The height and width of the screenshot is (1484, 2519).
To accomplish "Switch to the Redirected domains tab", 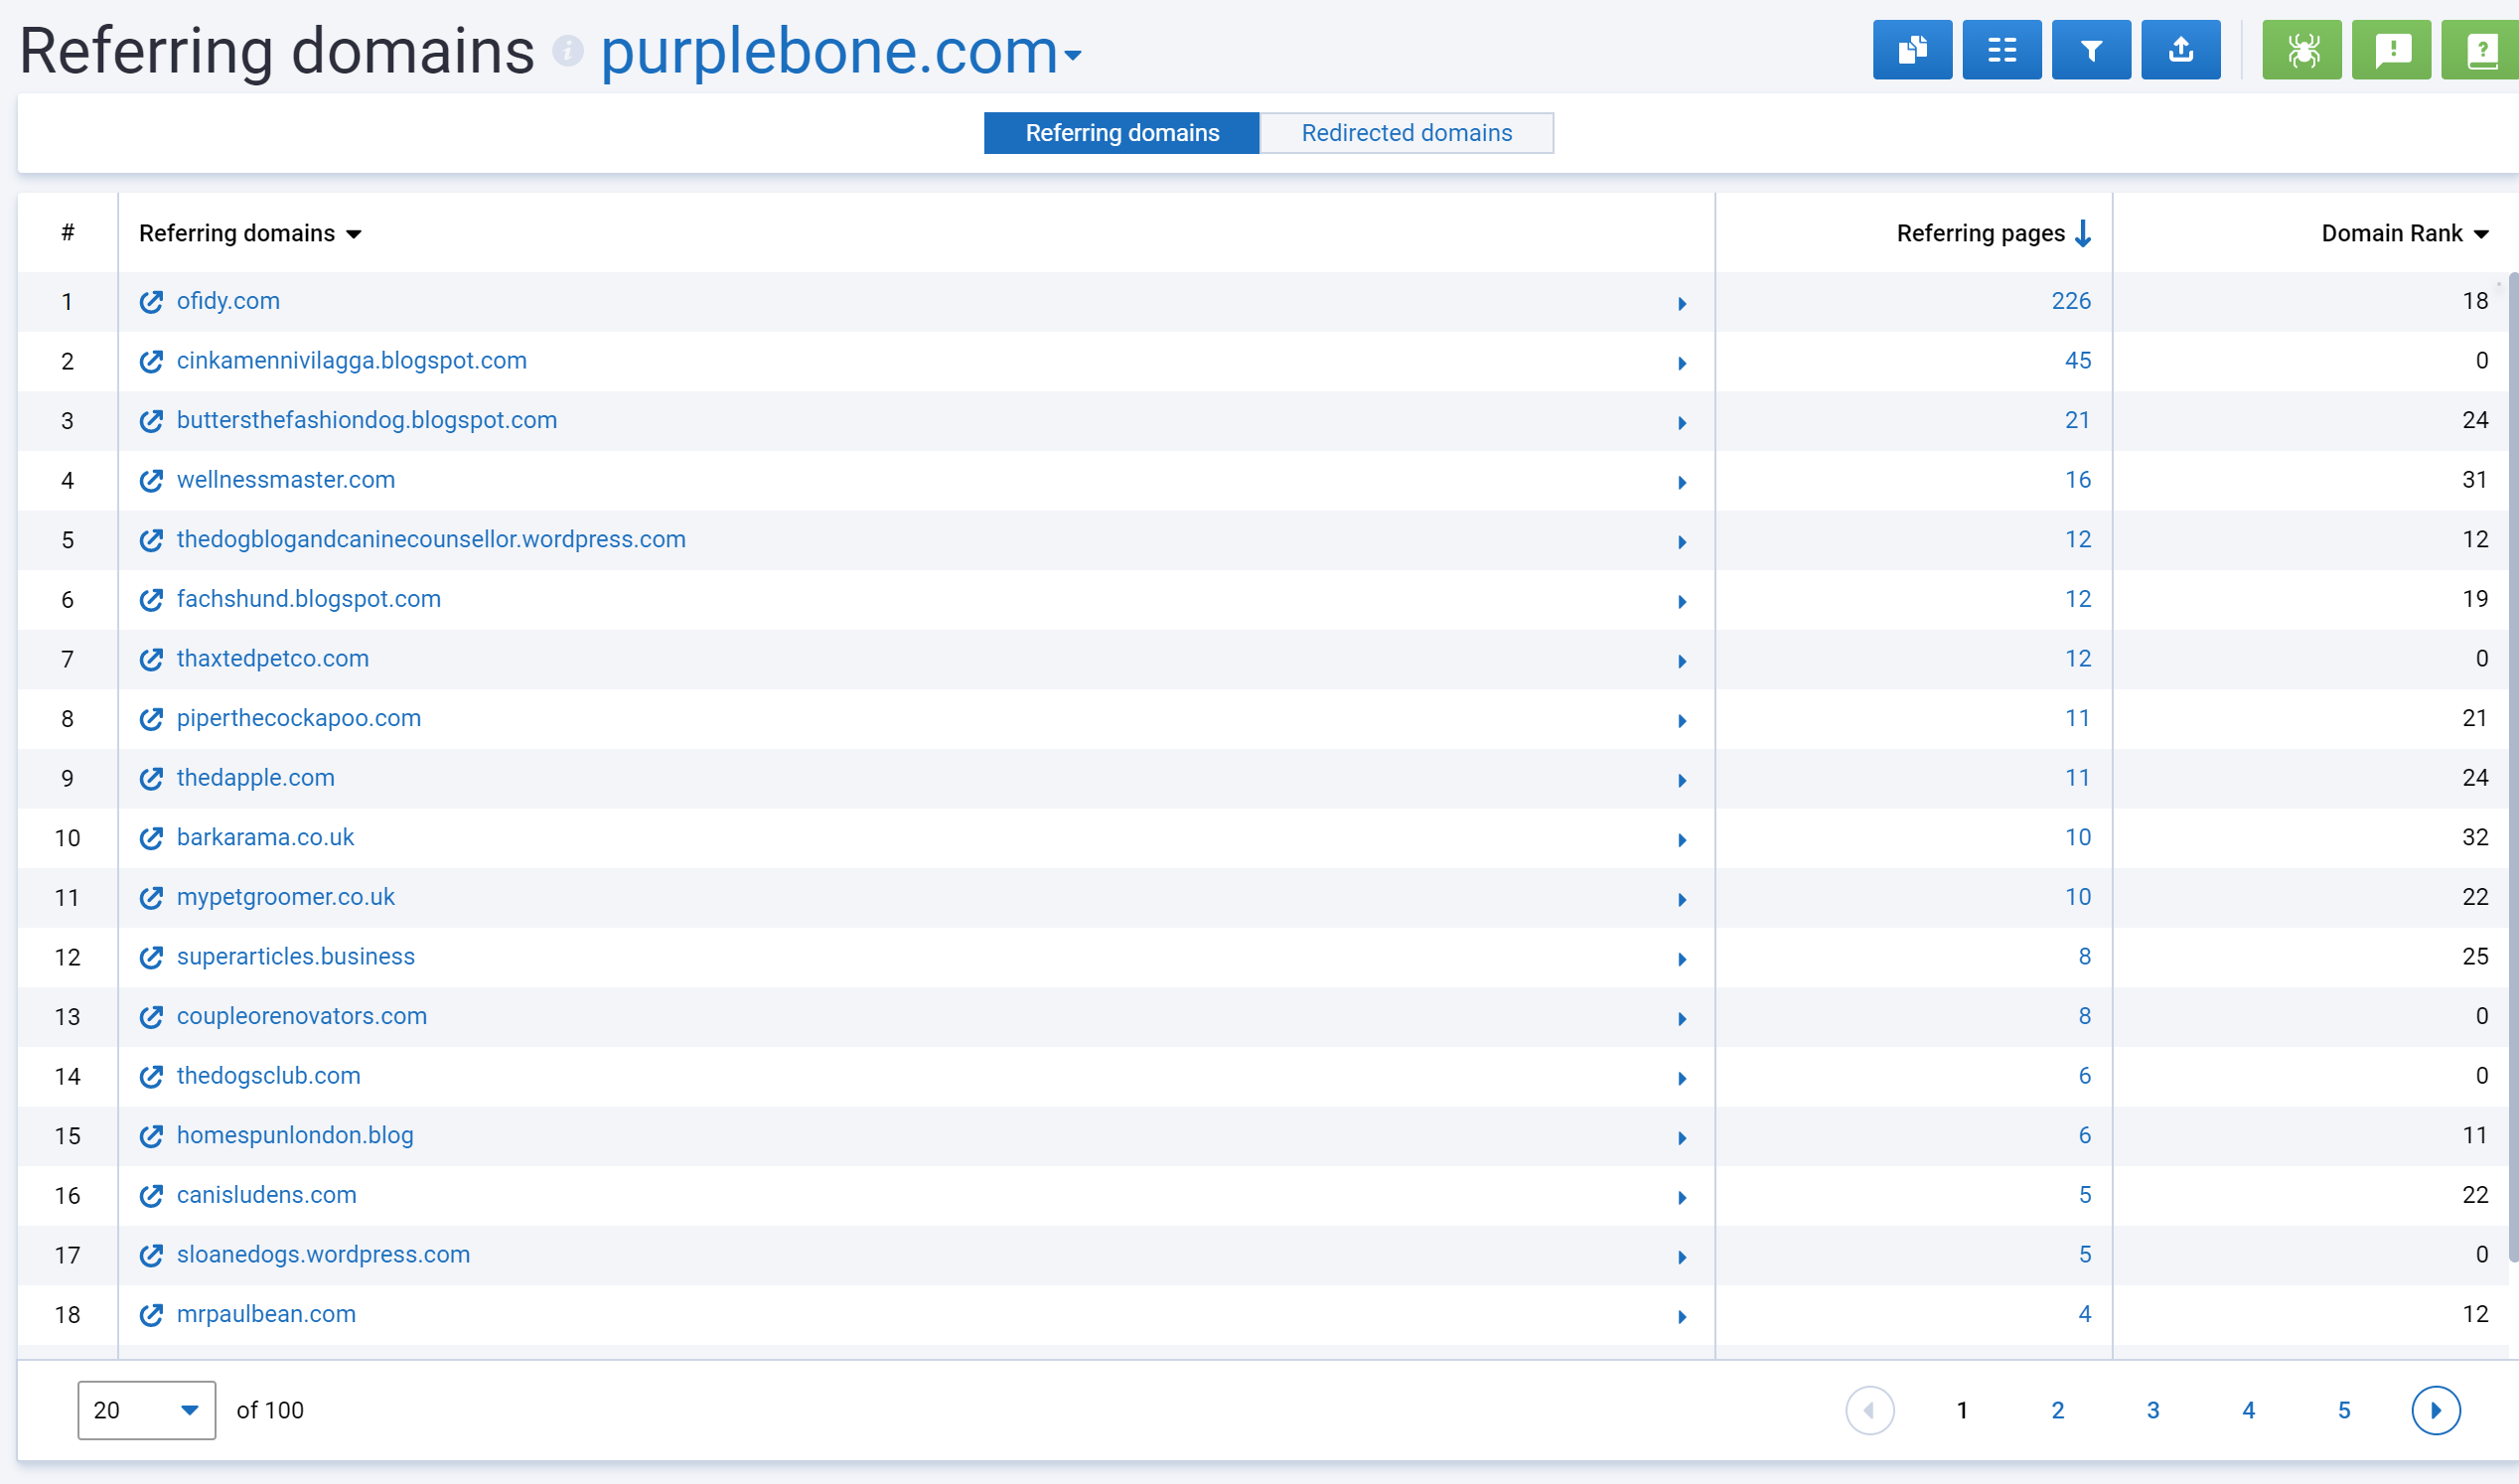I will pyautogui.click(x=1406, y=133).
